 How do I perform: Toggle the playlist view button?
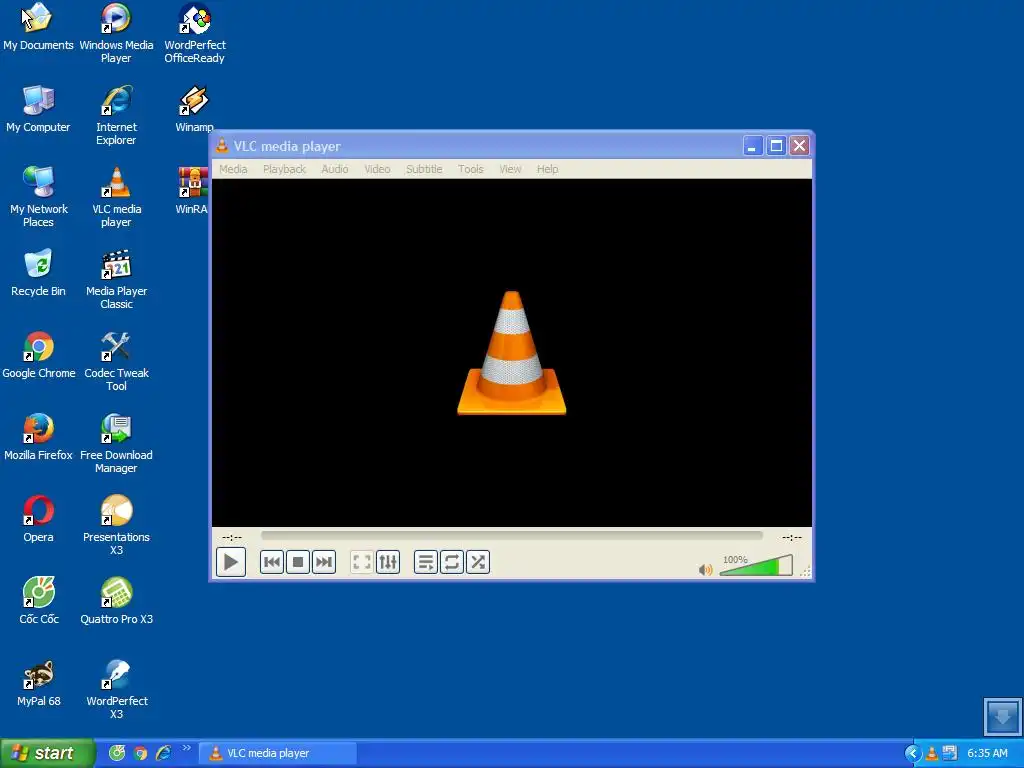426,562
